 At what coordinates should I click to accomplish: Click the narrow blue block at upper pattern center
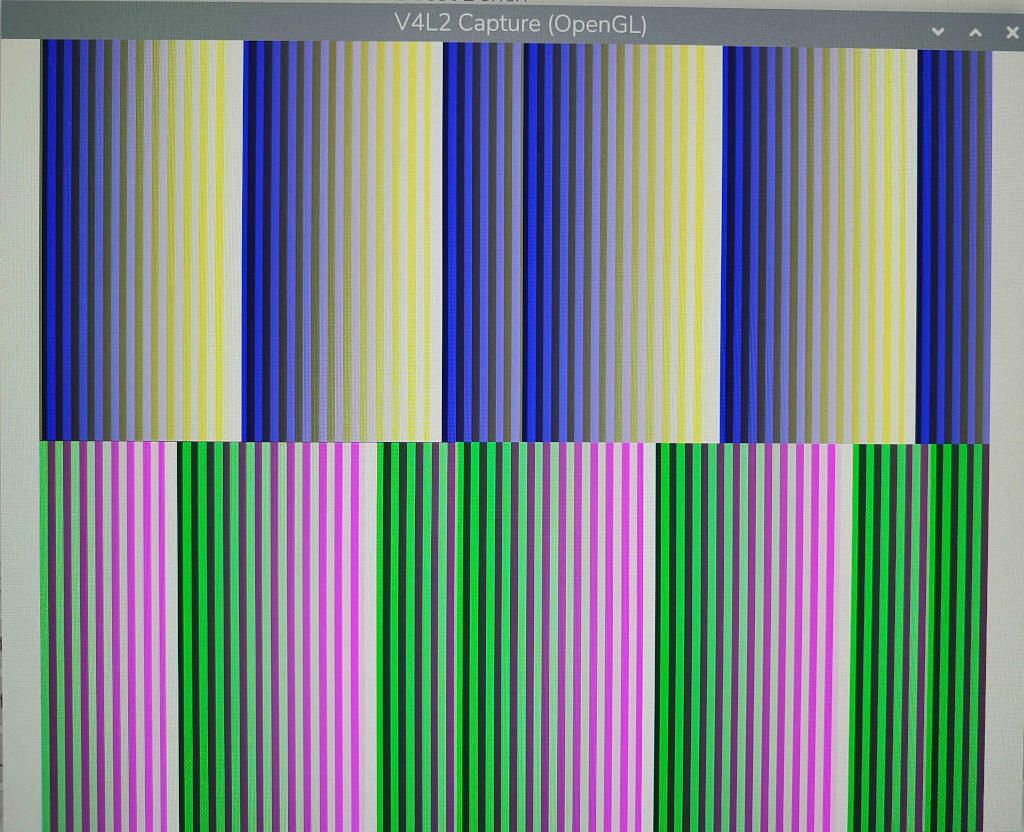click(483, 242)
